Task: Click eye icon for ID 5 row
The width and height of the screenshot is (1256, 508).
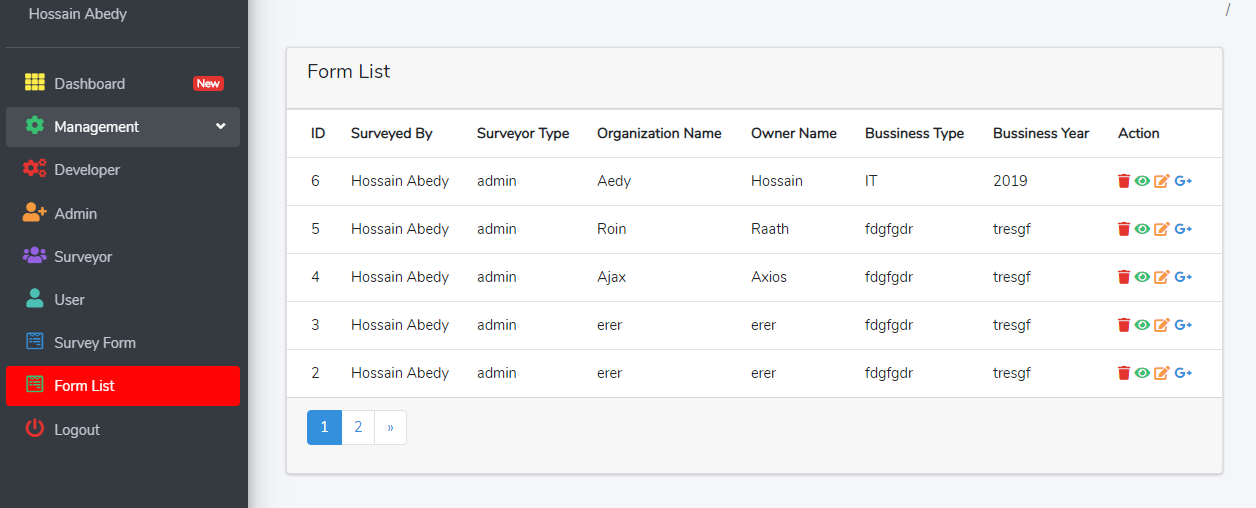Action: (1142, 229)
